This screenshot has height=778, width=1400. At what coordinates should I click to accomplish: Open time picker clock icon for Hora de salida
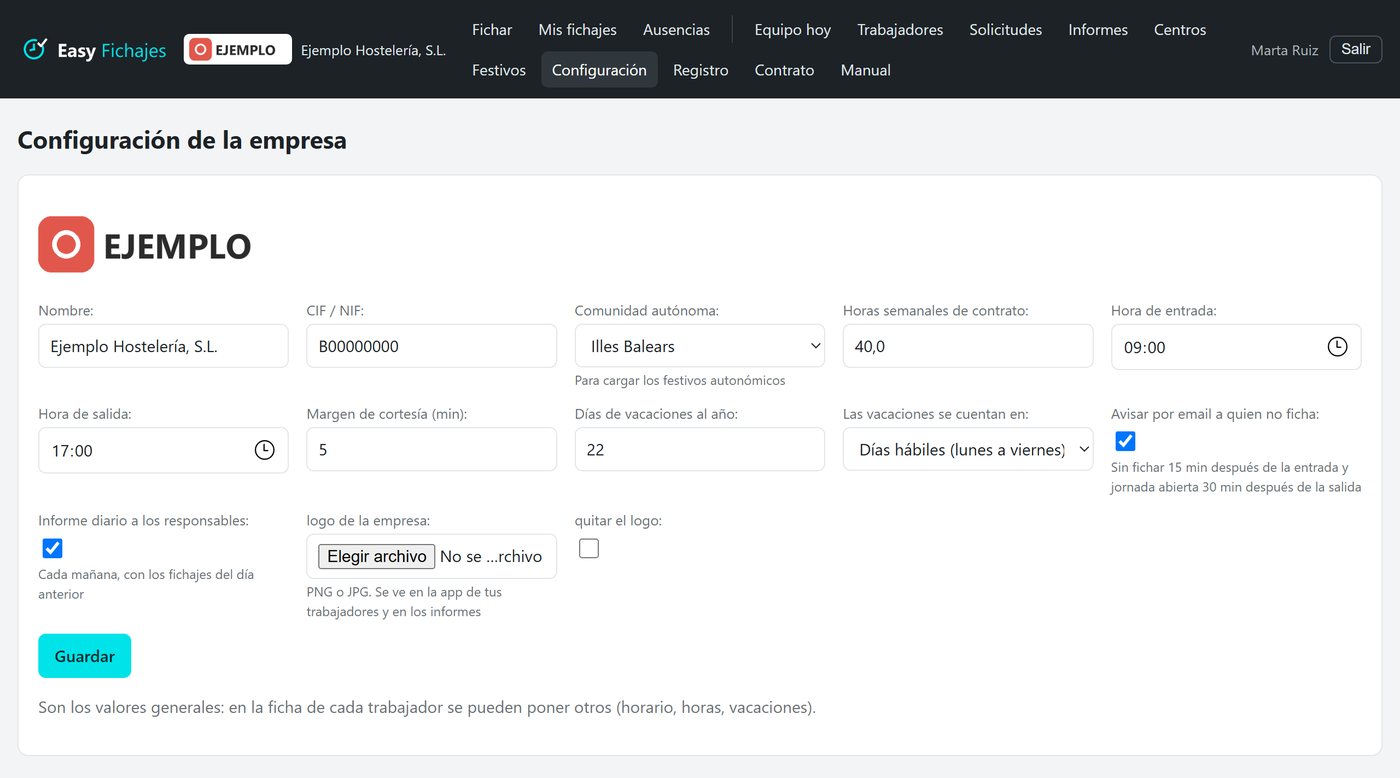point(264,450)
